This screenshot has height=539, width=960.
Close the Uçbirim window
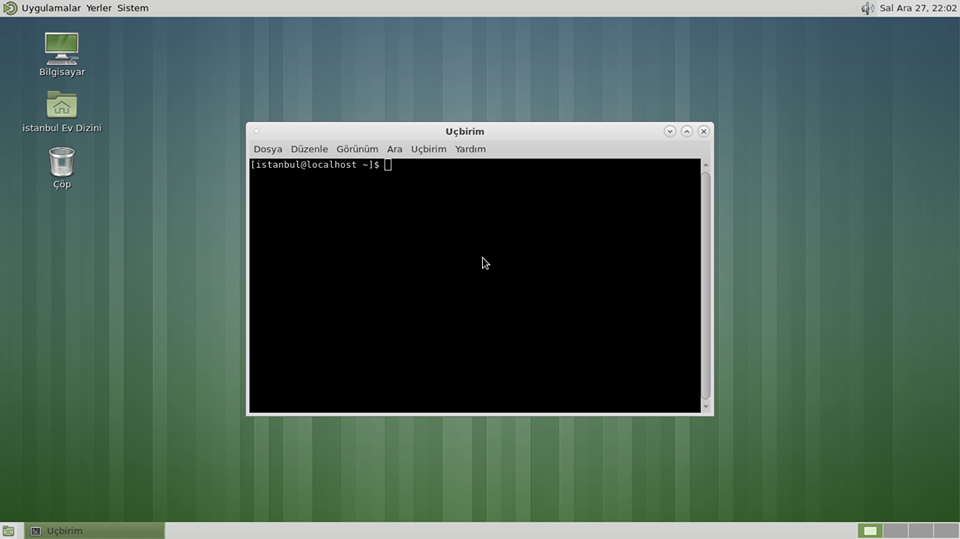(703, 131)
